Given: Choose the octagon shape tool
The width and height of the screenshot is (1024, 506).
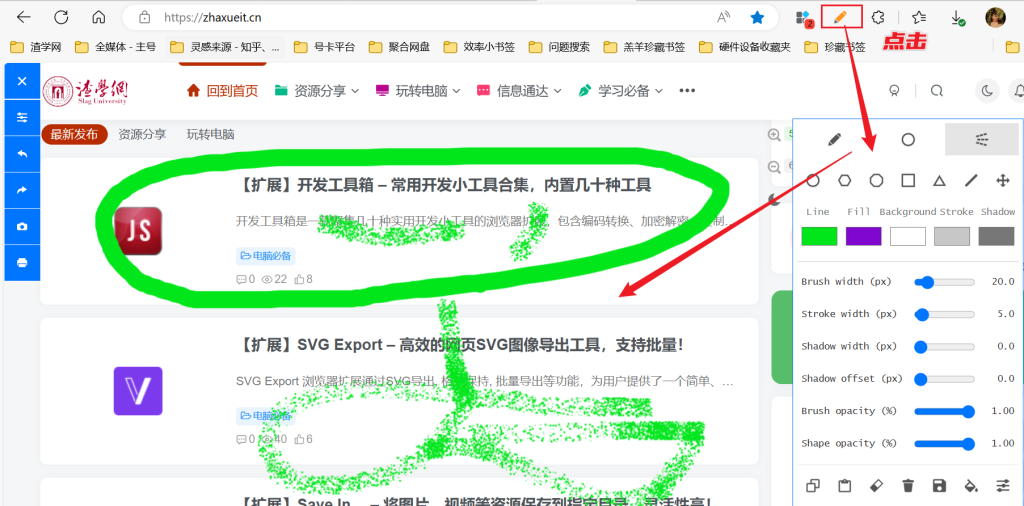Looking at the screenshot, I should tap(876, 181).
